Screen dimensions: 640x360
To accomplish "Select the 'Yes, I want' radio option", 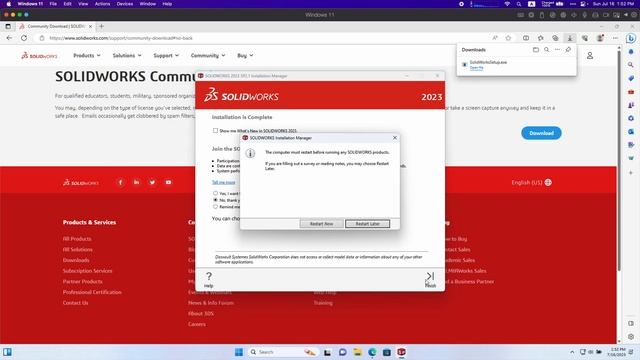I will [215, 193].
